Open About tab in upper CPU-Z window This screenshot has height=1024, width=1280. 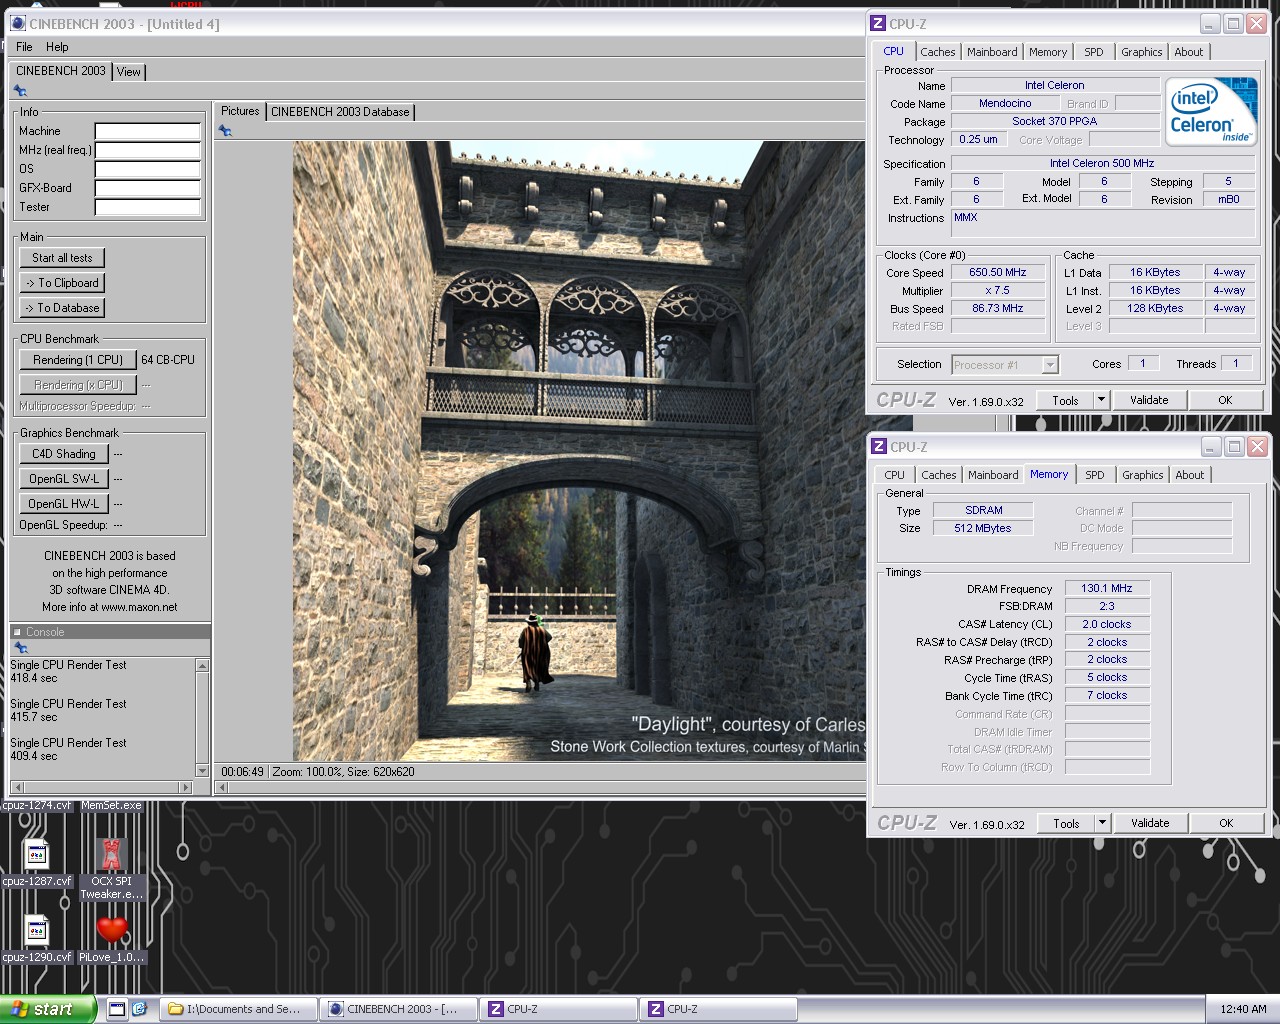pyautogui.click(x=1189, y=52)
